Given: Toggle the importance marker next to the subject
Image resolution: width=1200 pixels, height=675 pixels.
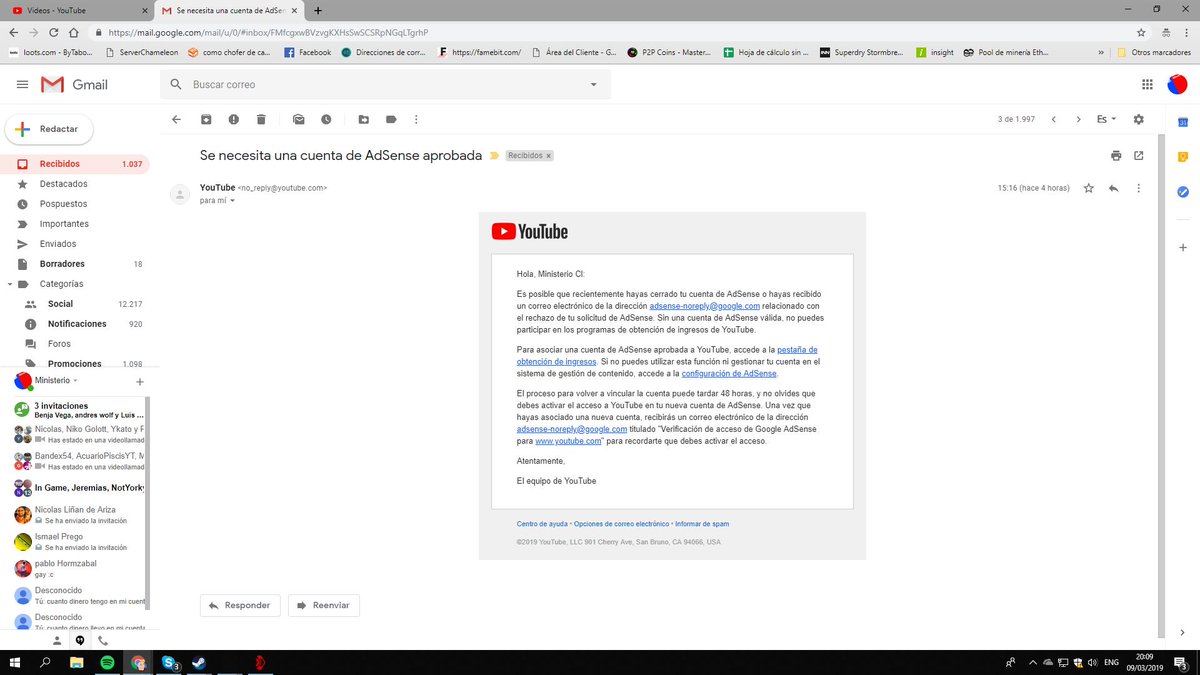Looking at the screenshot, I should point(493,156).
